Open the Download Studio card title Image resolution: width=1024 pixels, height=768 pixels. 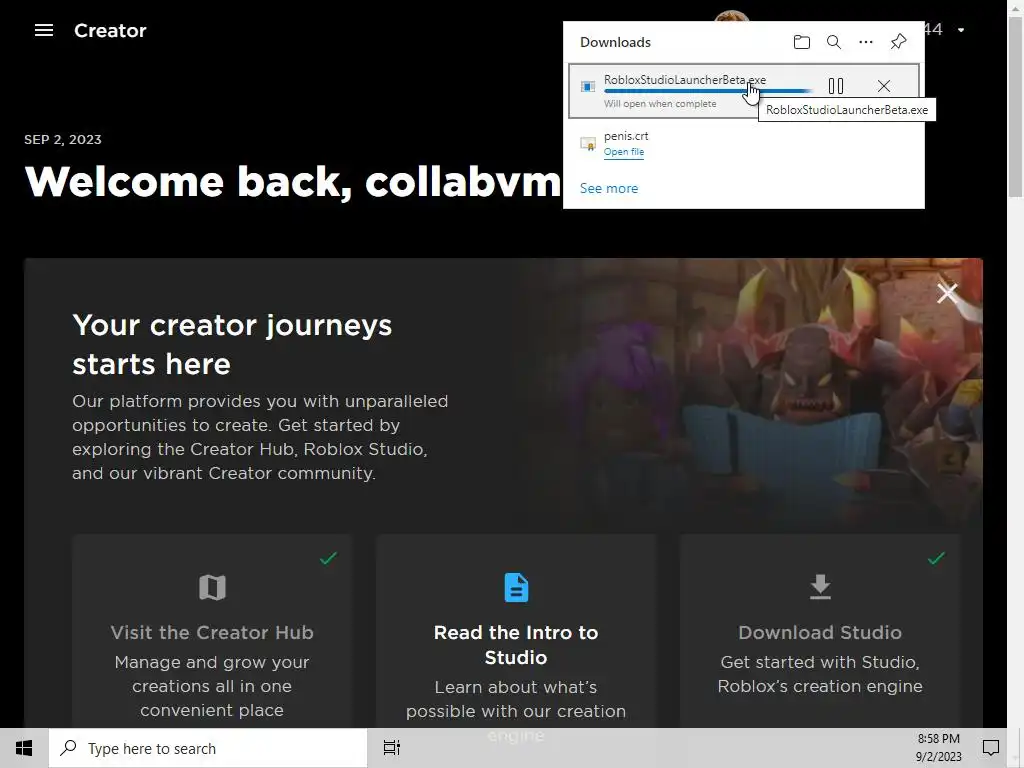[x=820, y=632]
